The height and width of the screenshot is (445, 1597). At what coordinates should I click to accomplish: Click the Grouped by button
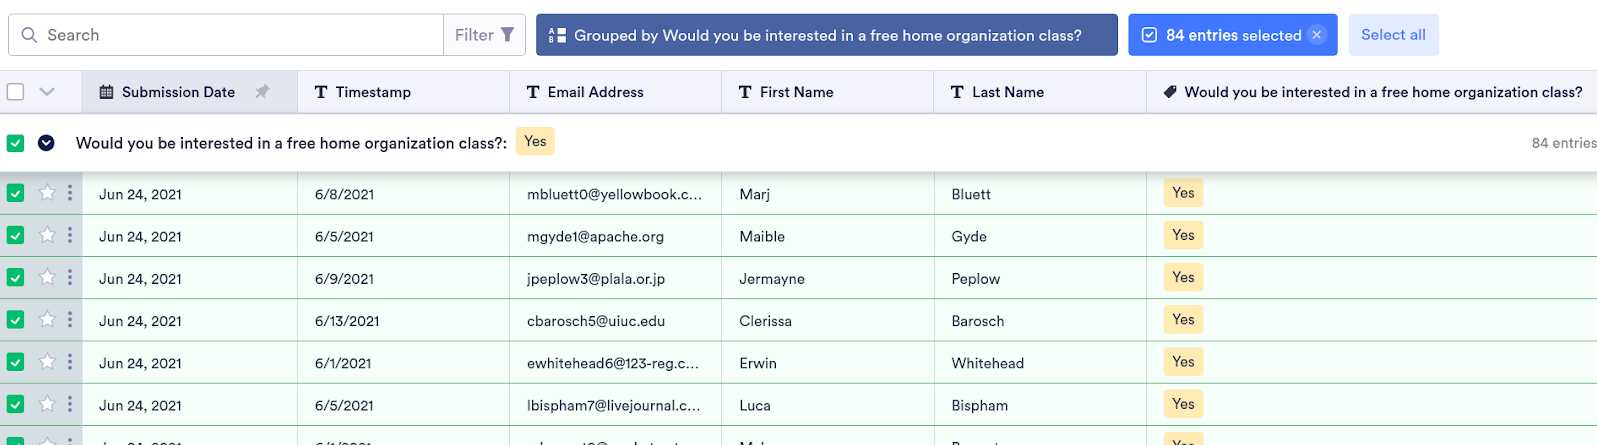point(826,35)
